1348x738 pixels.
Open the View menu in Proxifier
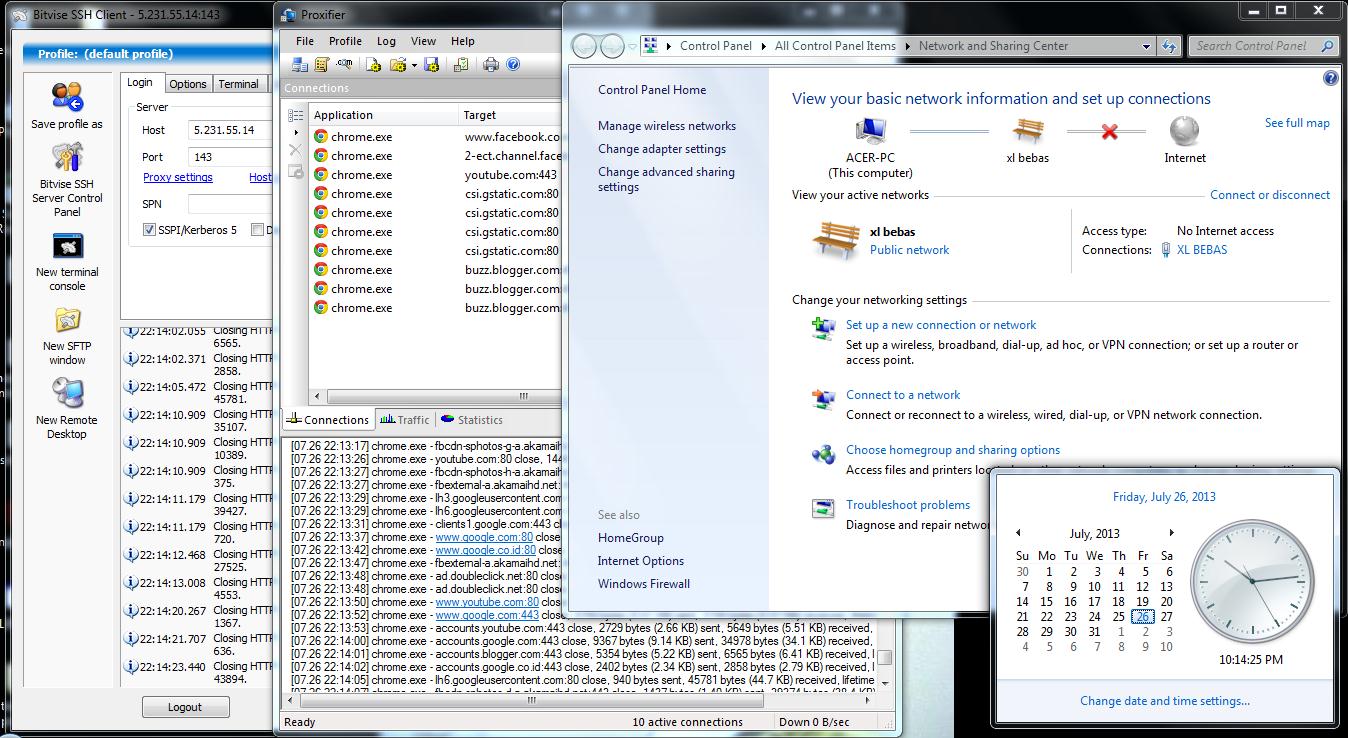point(423,41)
